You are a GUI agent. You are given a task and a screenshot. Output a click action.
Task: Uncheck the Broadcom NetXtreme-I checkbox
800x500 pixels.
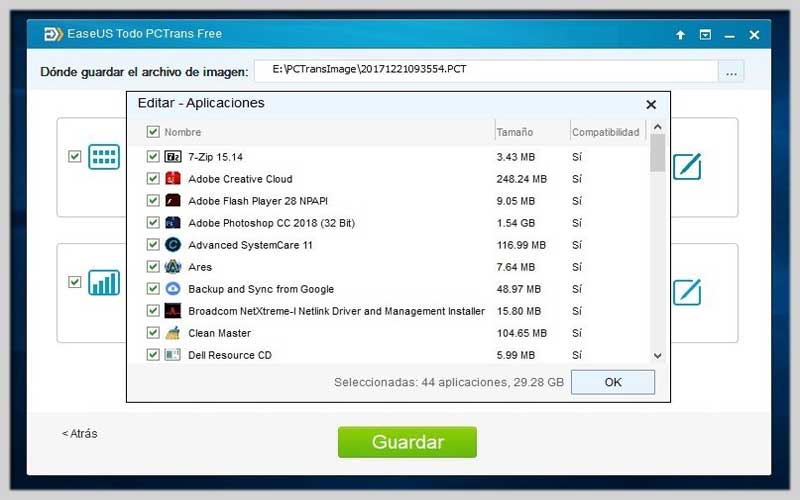click(153, 310)
